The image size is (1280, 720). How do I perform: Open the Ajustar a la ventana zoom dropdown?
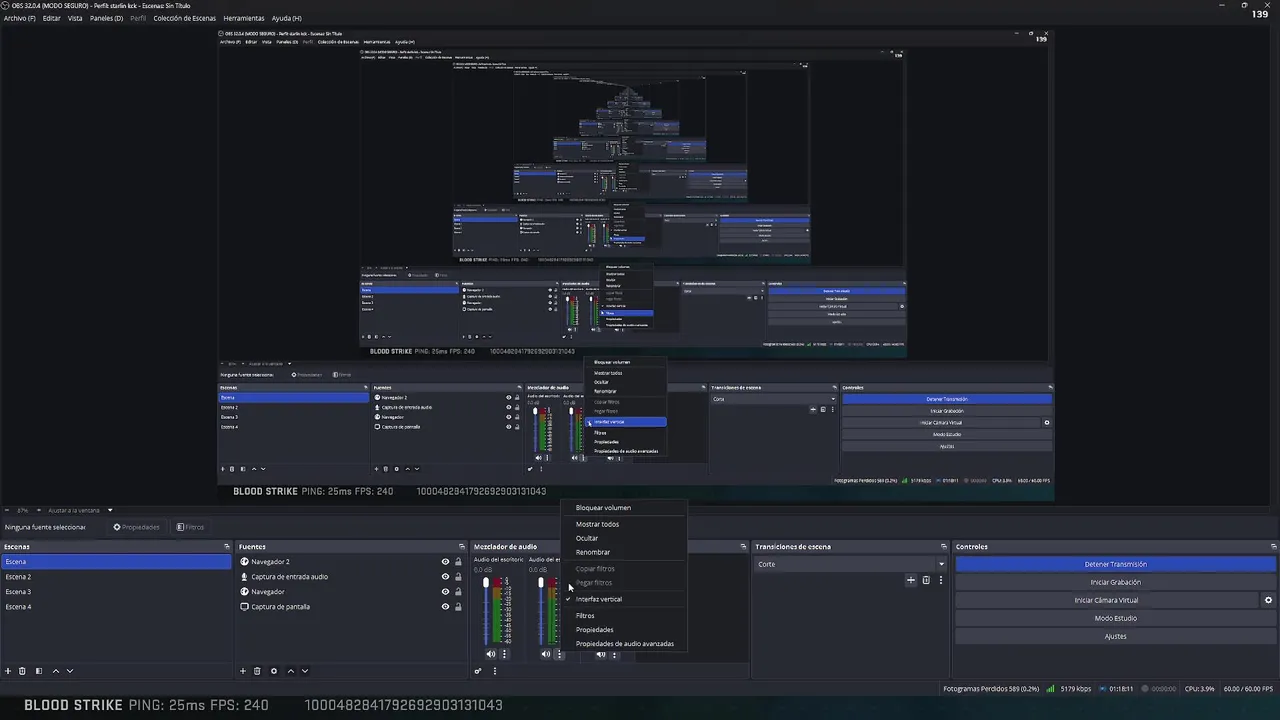[80, 510]
